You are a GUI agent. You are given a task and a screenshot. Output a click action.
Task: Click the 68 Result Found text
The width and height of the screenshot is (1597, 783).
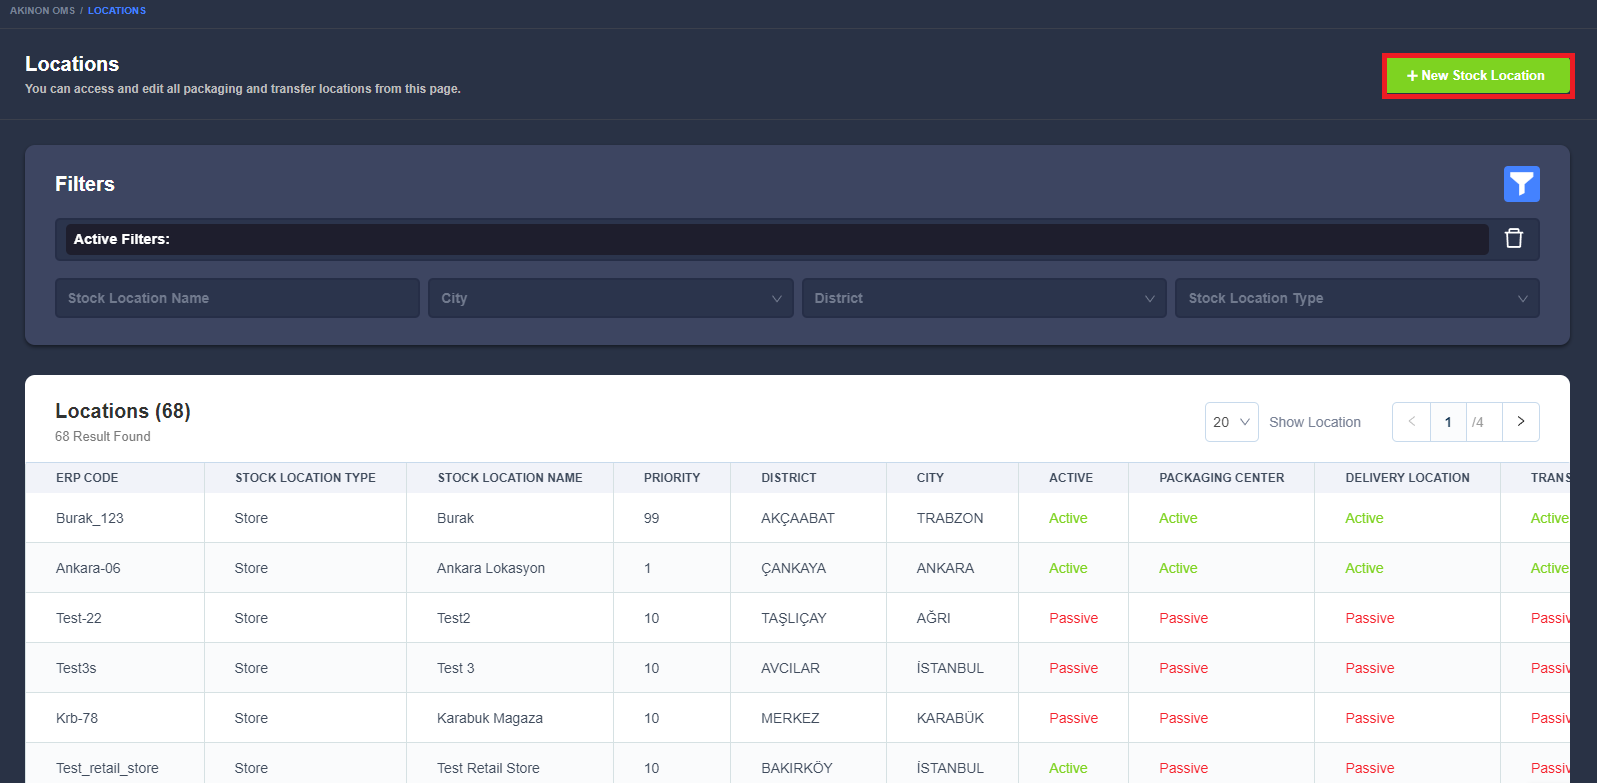coord(102,437)
